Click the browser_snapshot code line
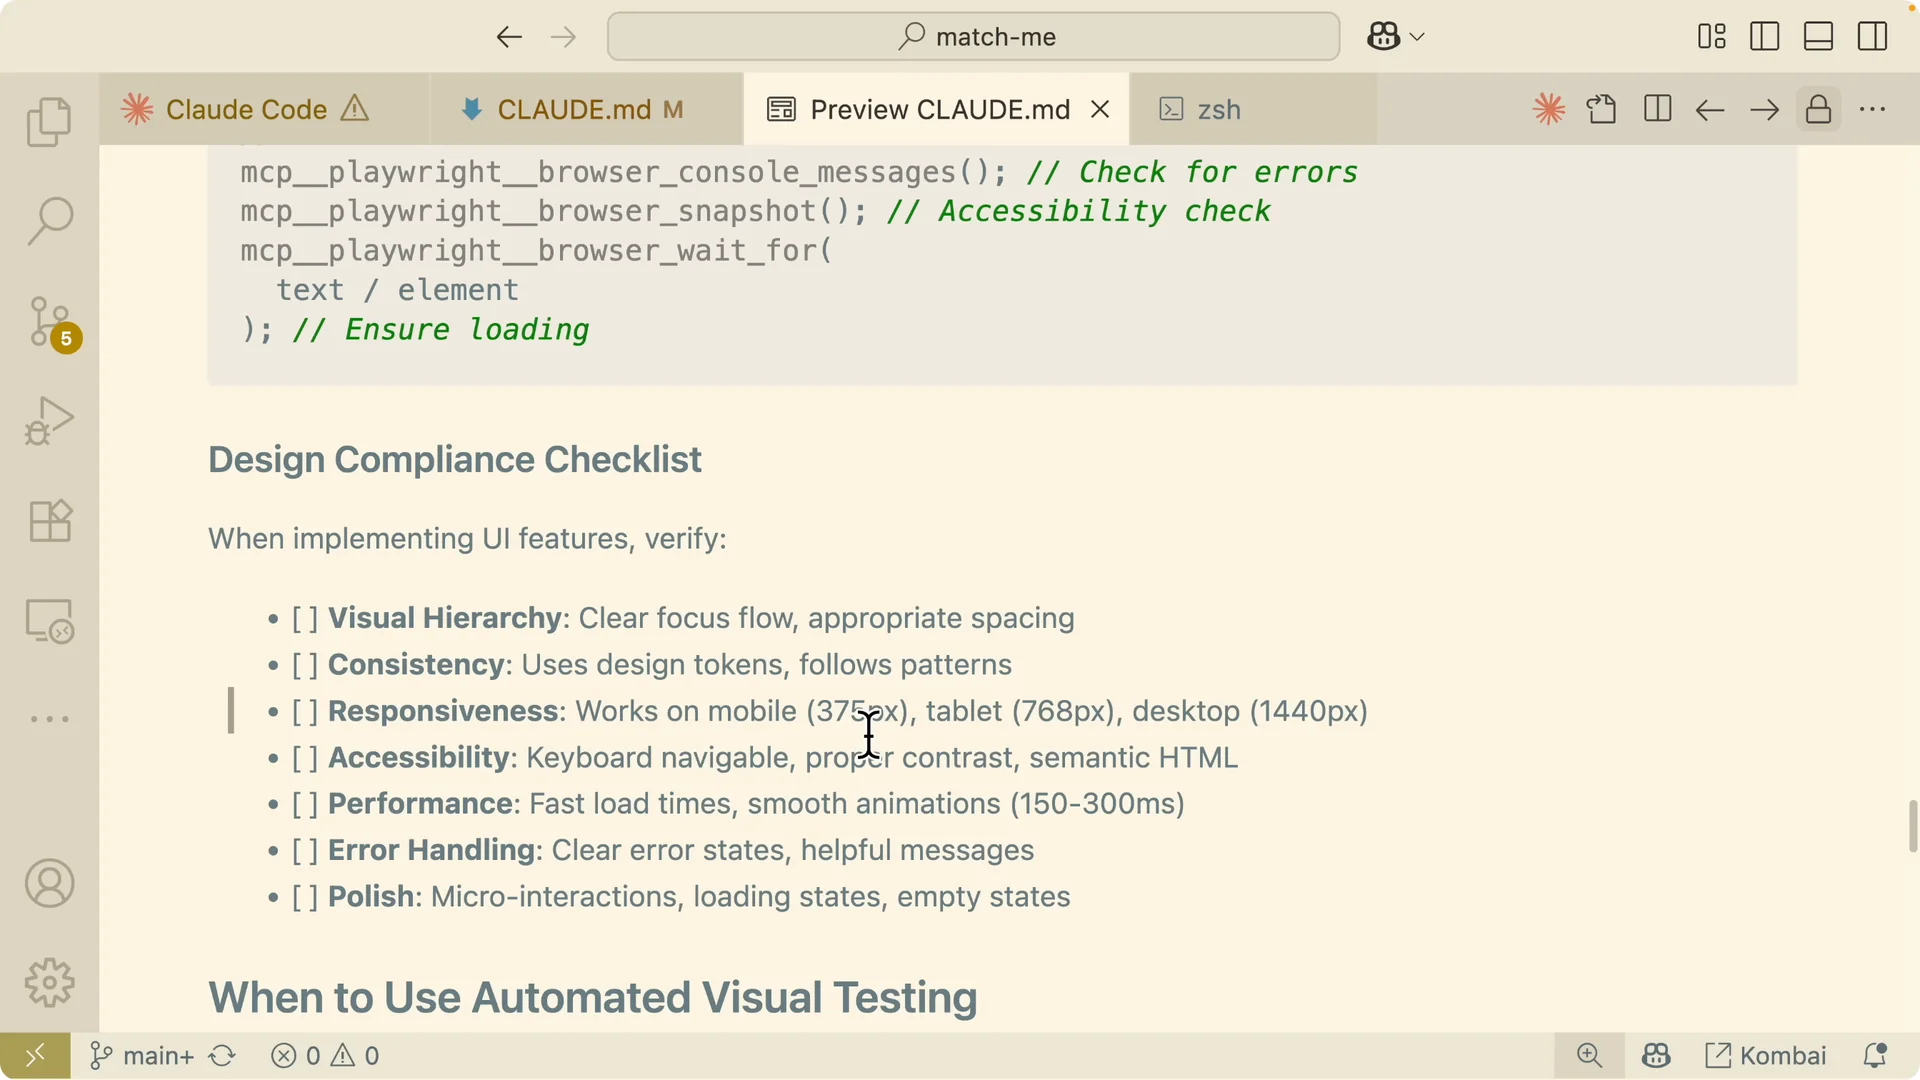Viewport: 1920px width, 1080px height. [x=756, y=211]
